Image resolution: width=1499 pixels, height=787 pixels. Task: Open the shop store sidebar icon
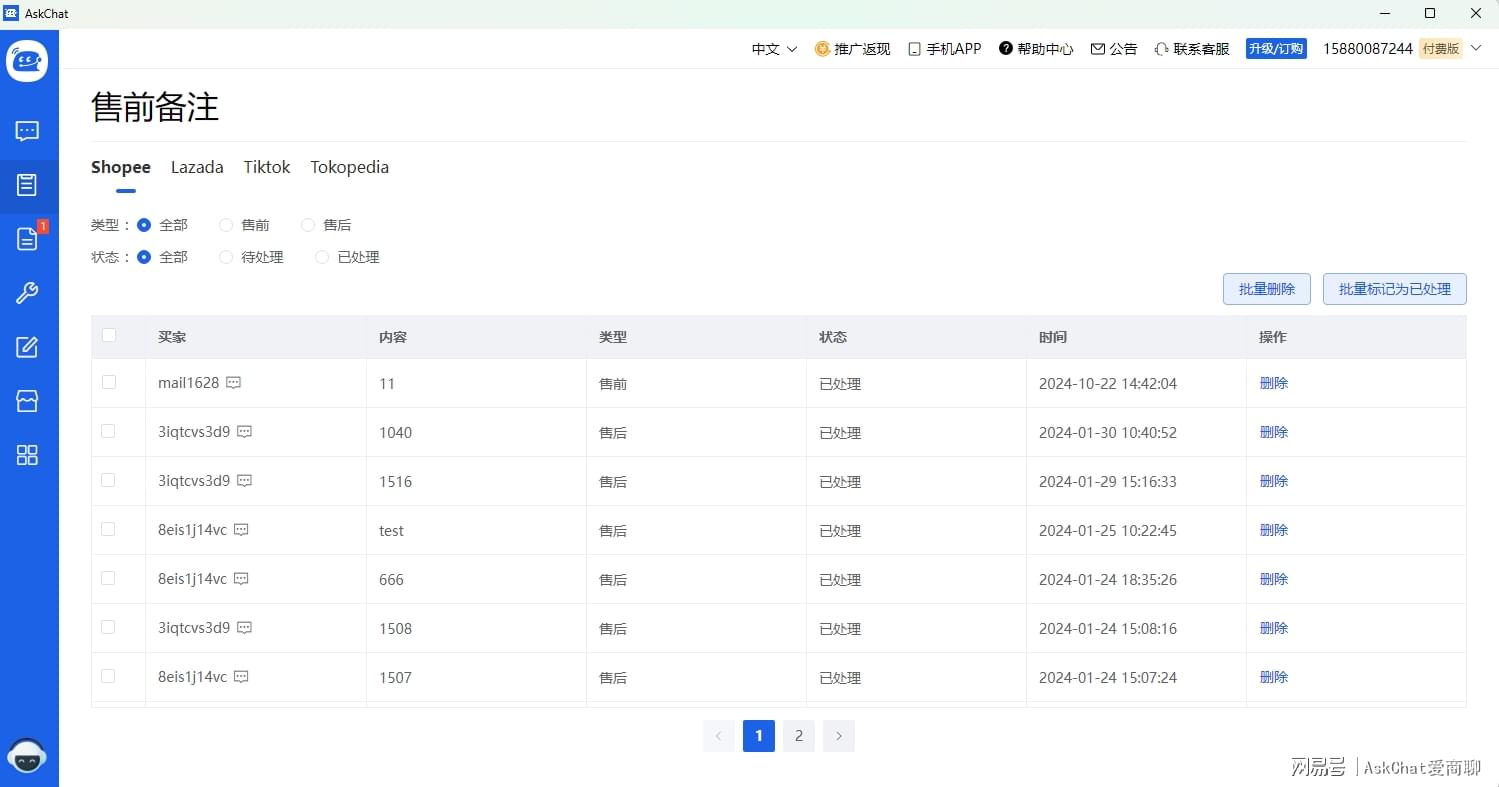(x=27, y=401)
